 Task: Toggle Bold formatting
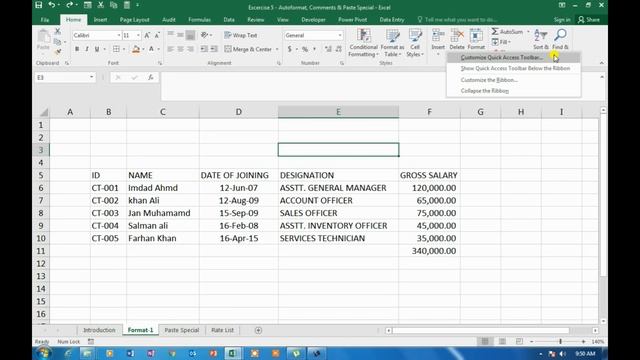pos(77,49)
